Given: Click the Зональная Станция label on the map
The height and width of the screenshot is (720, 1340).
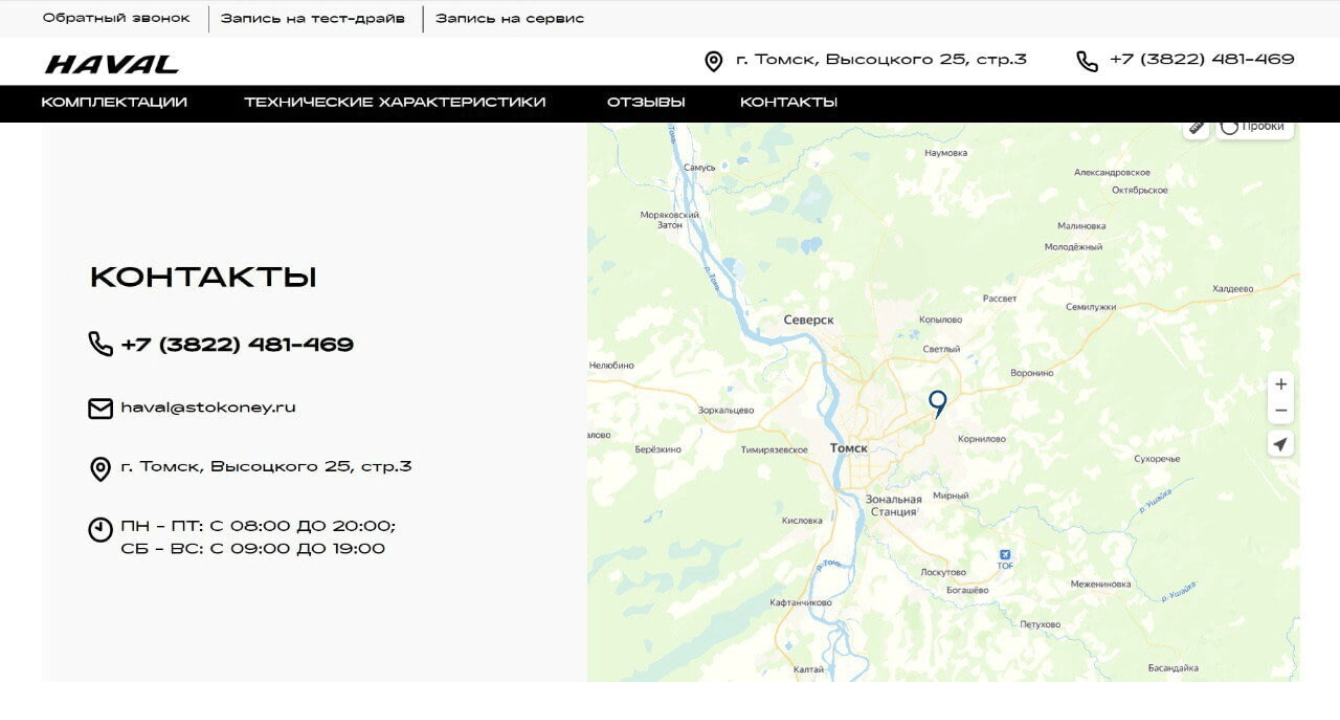Looking at the screenshot, I should pyautogui.click(x=893, y=506).
